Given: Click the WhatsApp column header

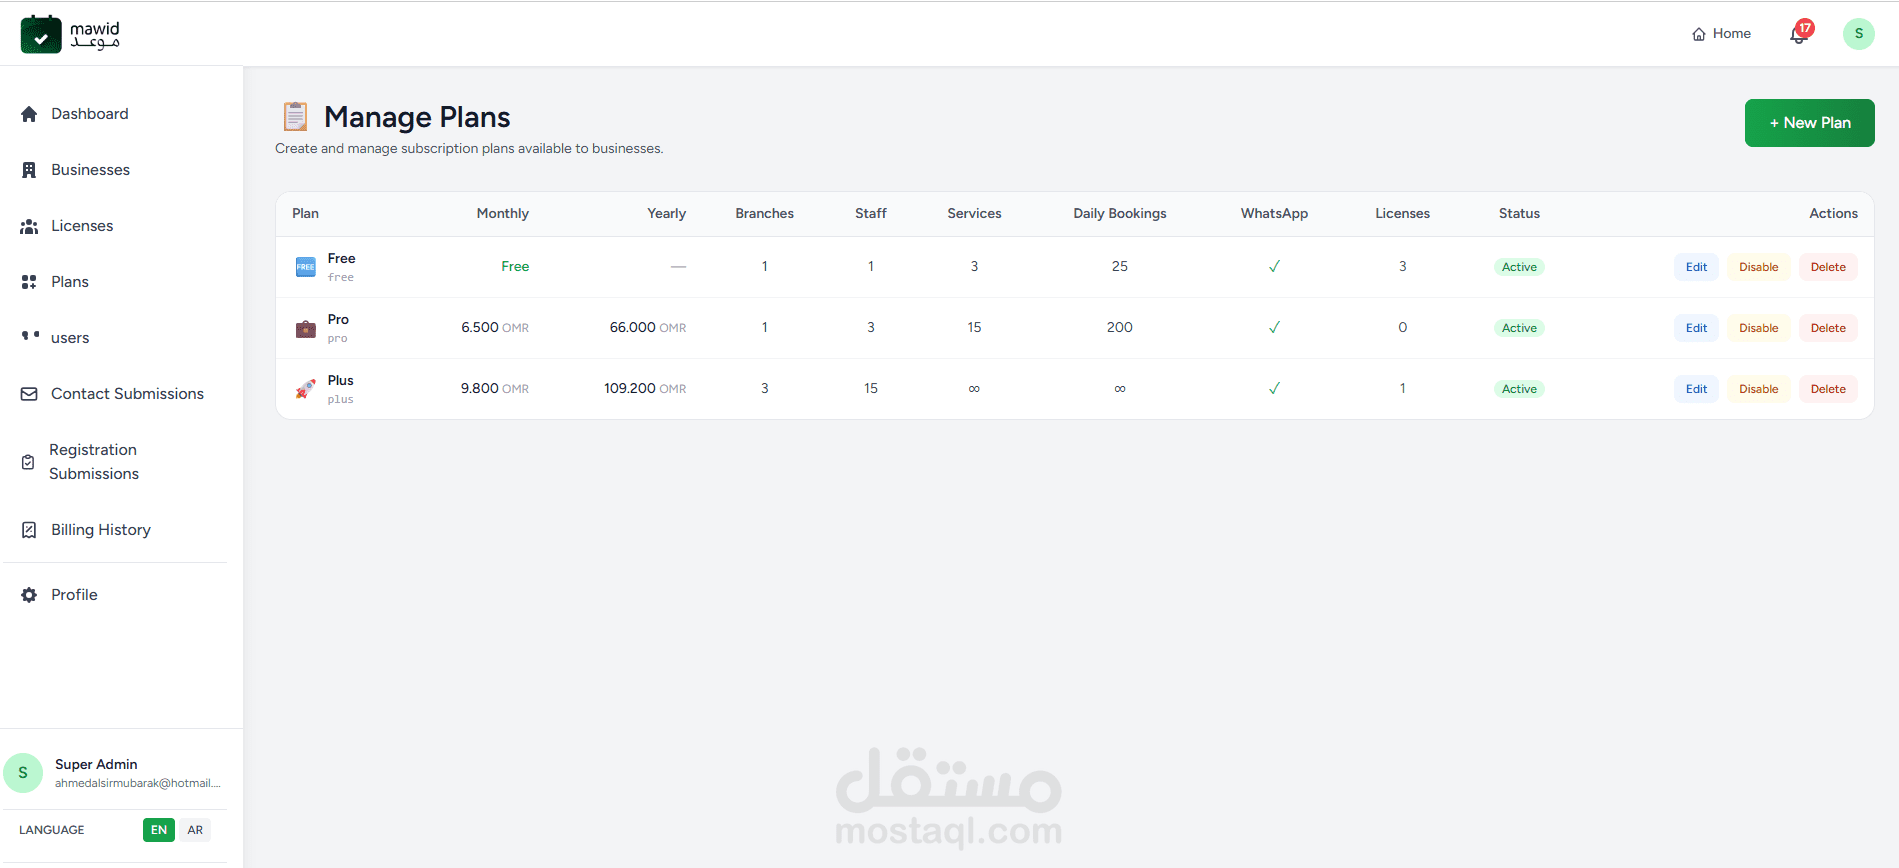Looking at the screenshot, I should coord(1274,214).
